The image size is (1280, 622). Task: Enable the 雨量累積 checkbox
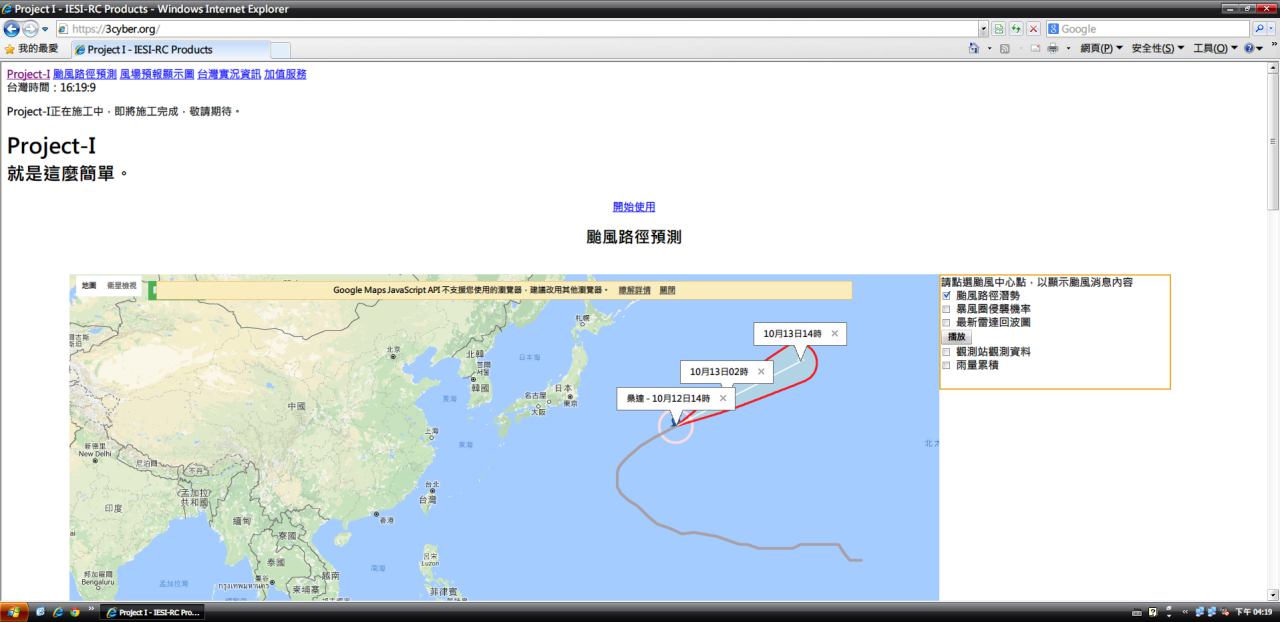tap(947, 365)
